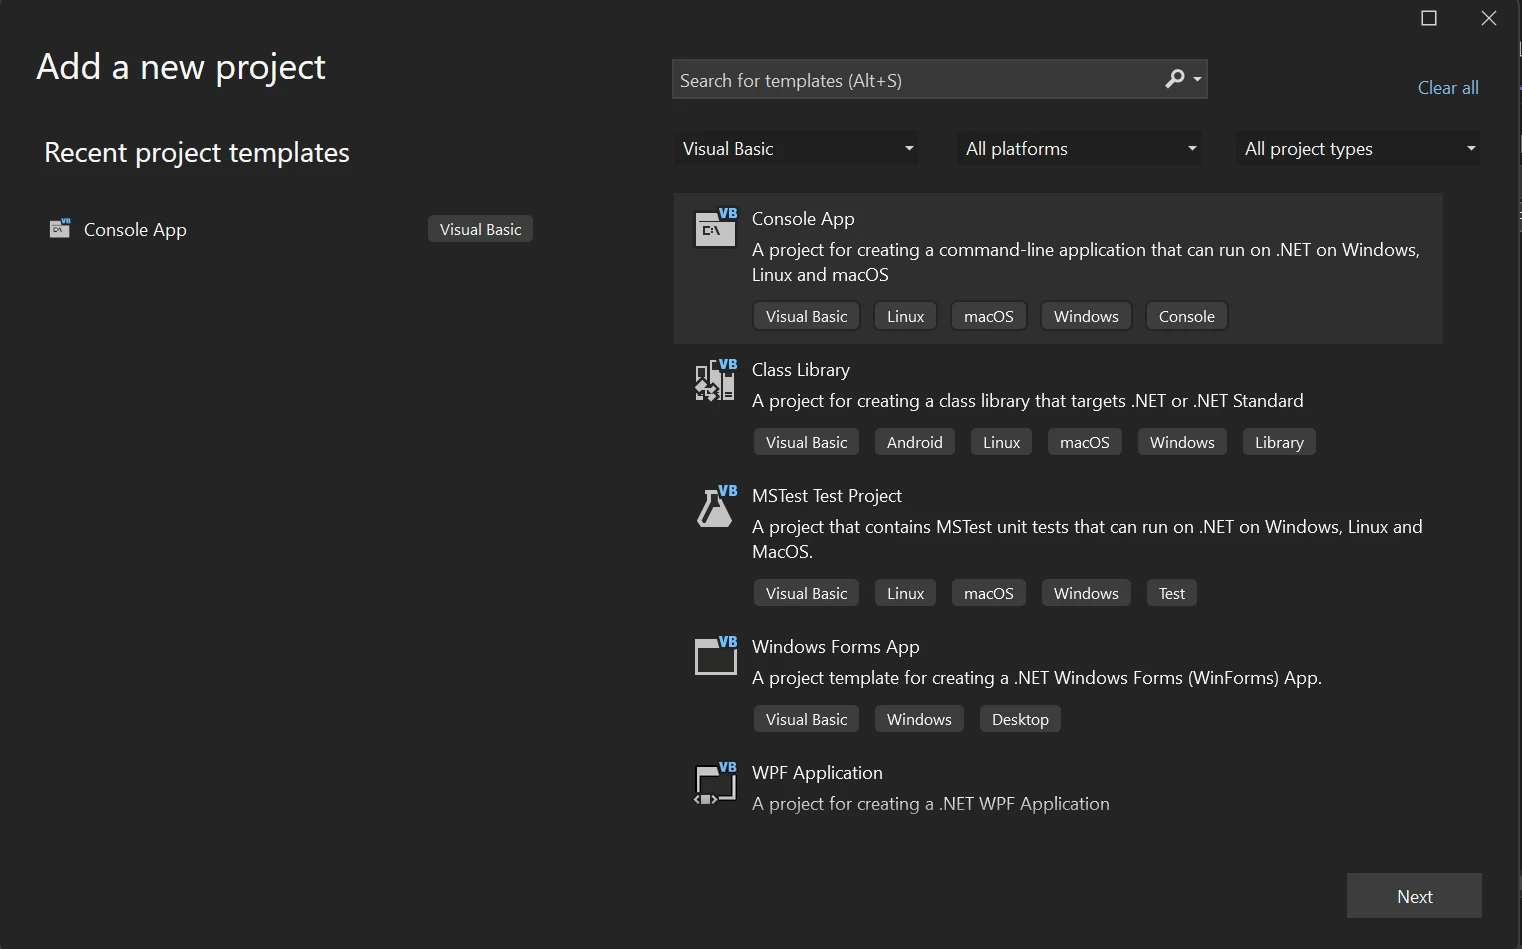Choose the Windows Forms App template title
The height and width of the screenshot is (949, 1522).
(x=835, y=647)
